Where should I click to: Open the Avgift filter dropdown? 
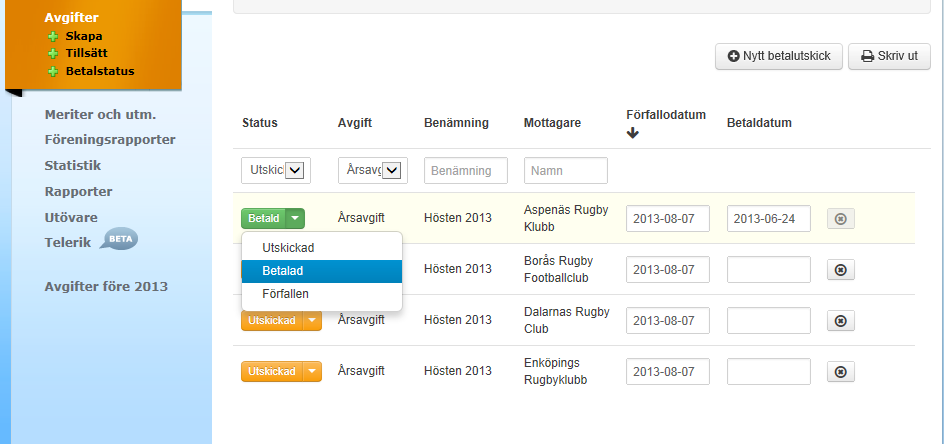point(373,170)
